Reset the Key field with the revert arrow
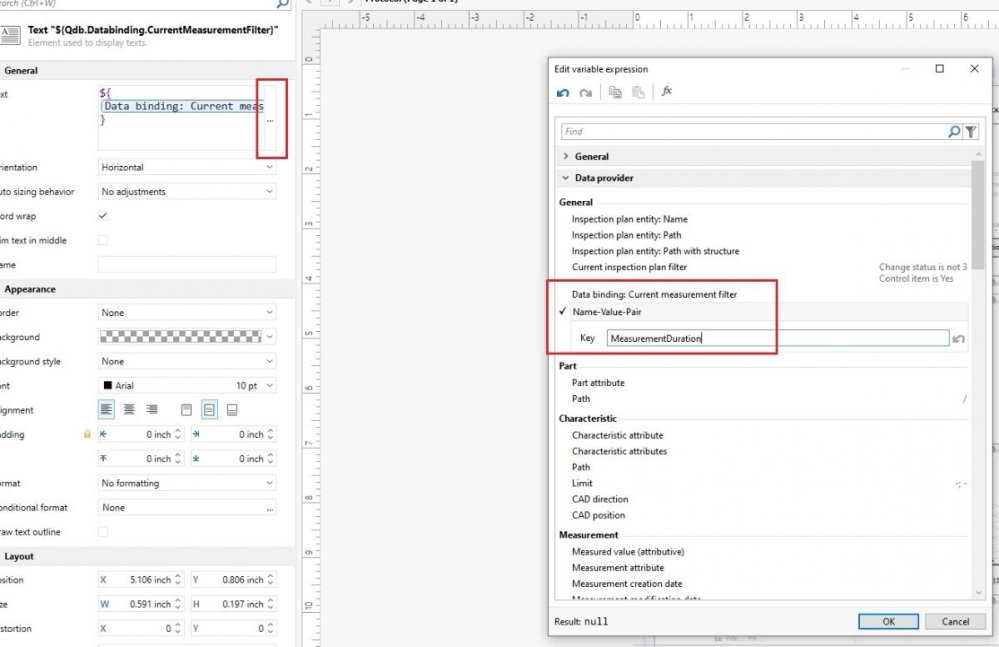999x647 pixels. click(959, 339)
